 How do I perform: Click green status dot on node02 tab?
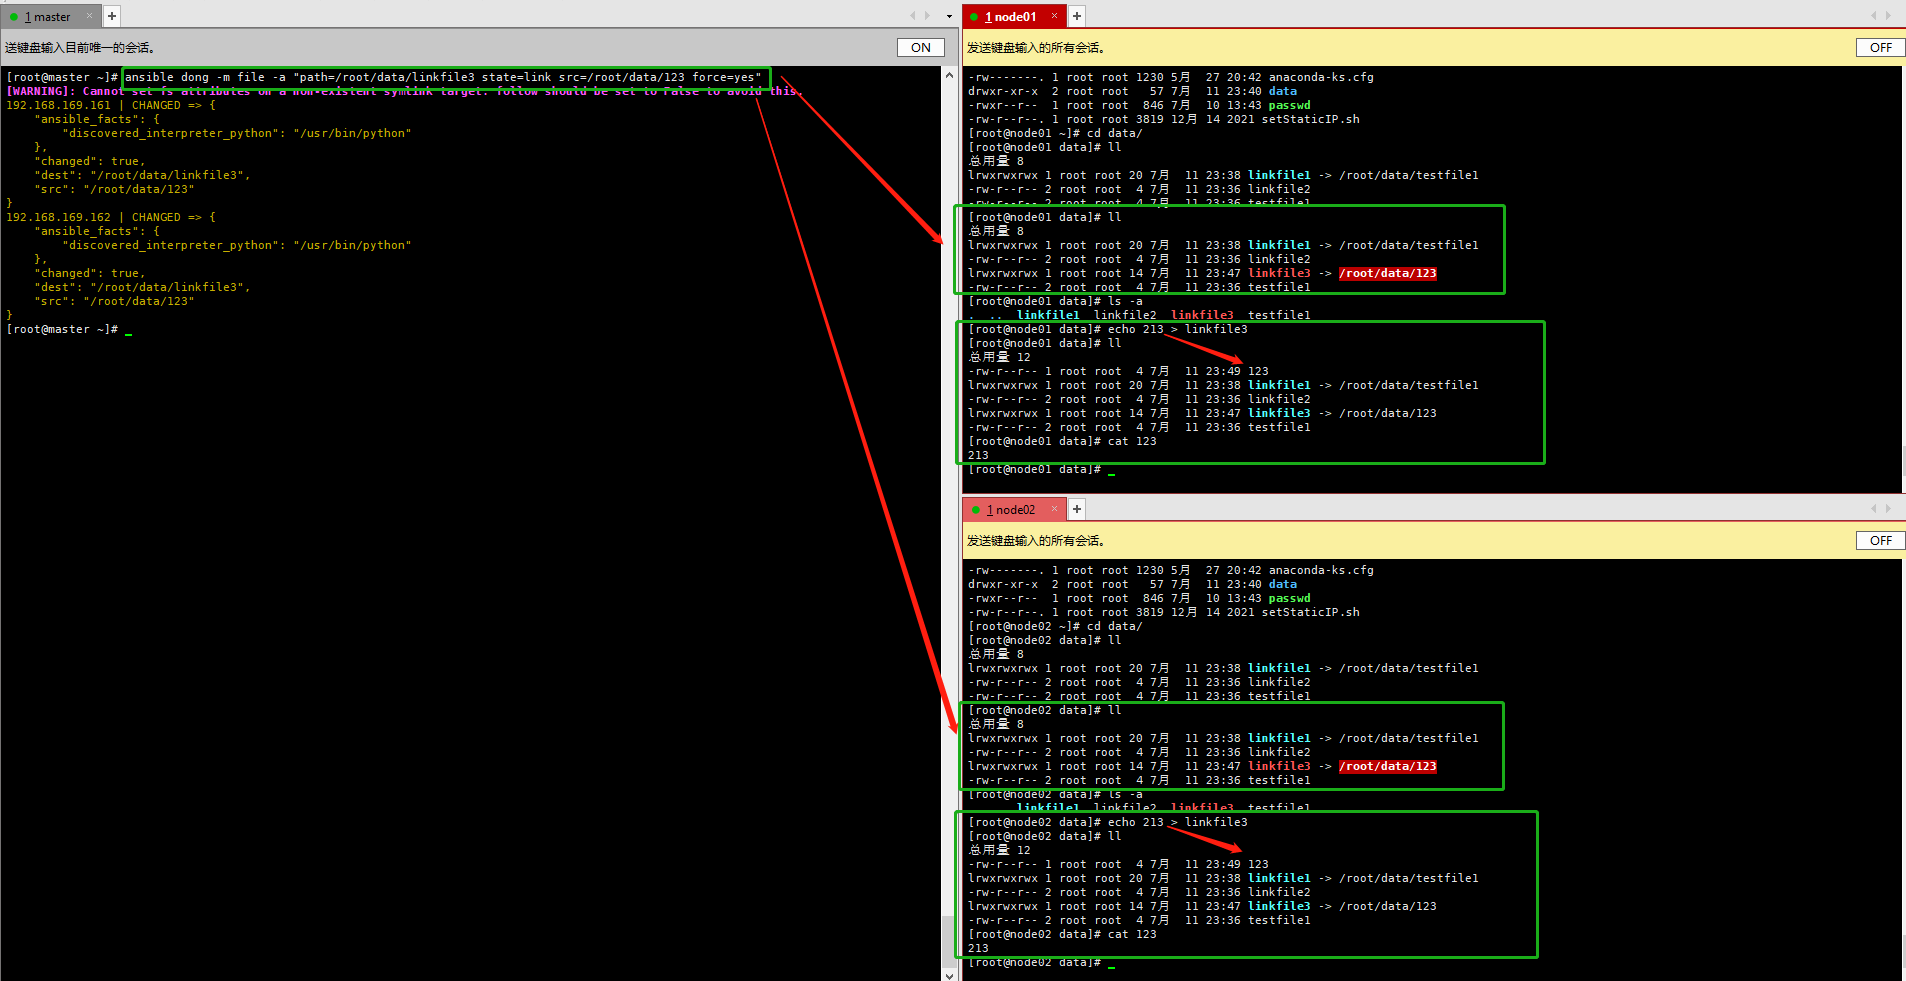tap(976, 510)
